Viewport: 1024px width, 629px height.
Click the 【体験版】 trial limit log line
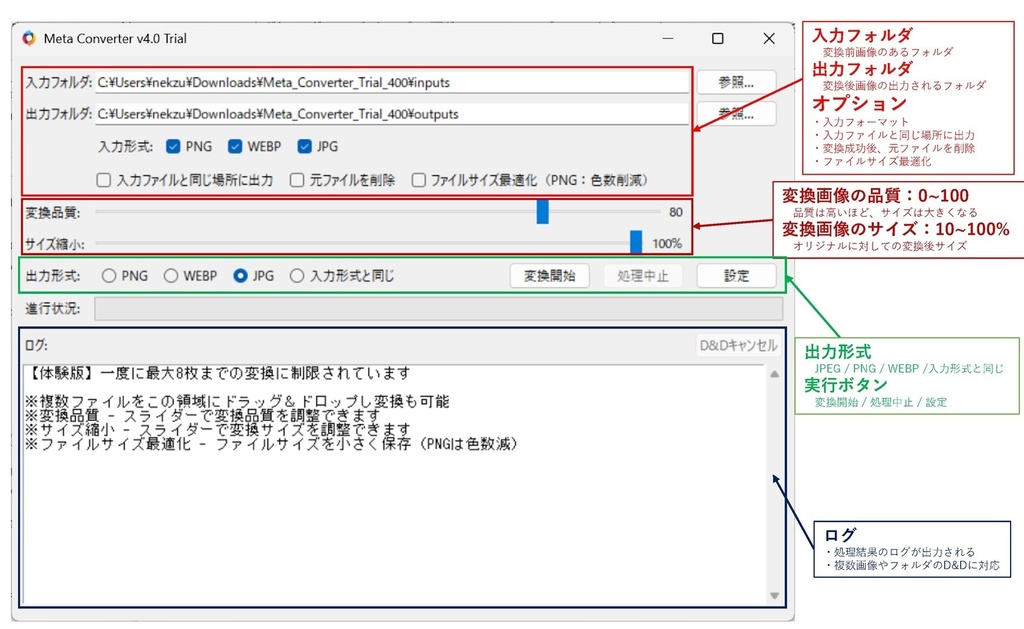pos(218,373)
